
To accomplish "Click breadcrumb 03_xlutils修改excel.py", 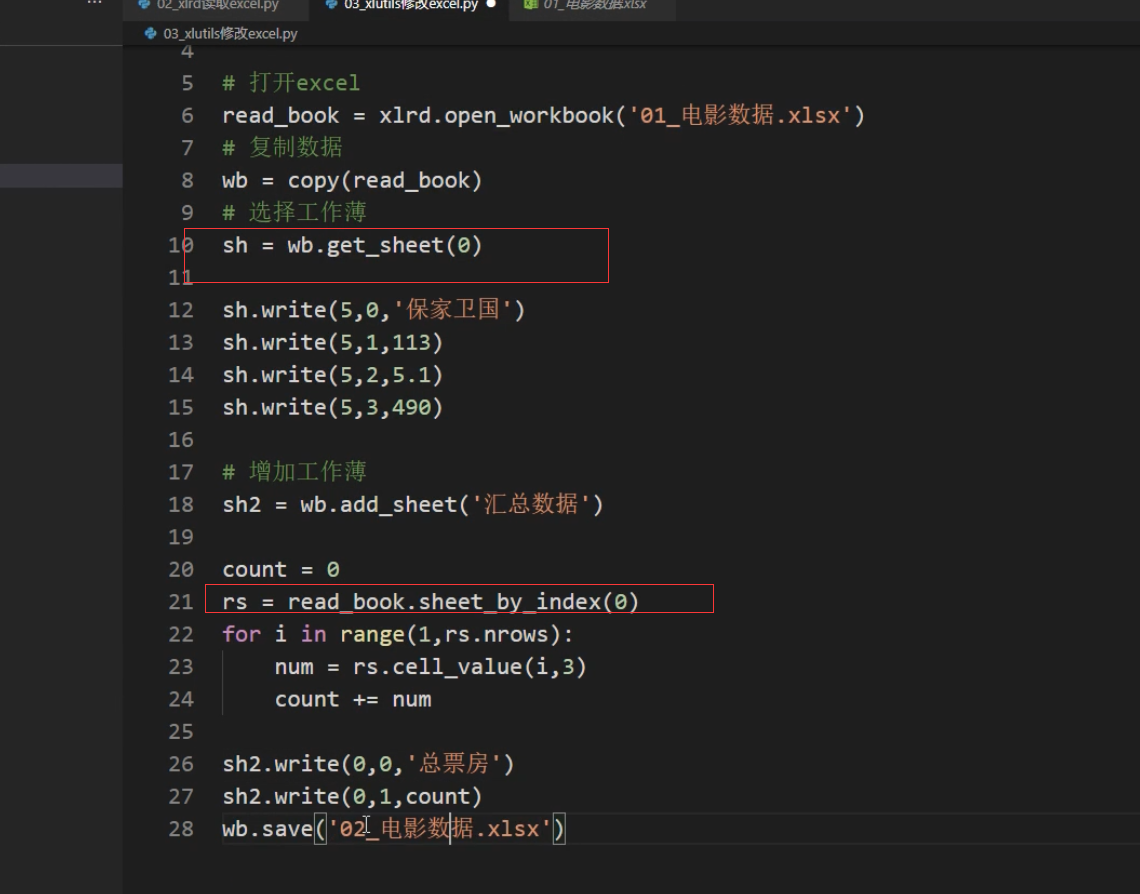I will [x=230, y=33].
